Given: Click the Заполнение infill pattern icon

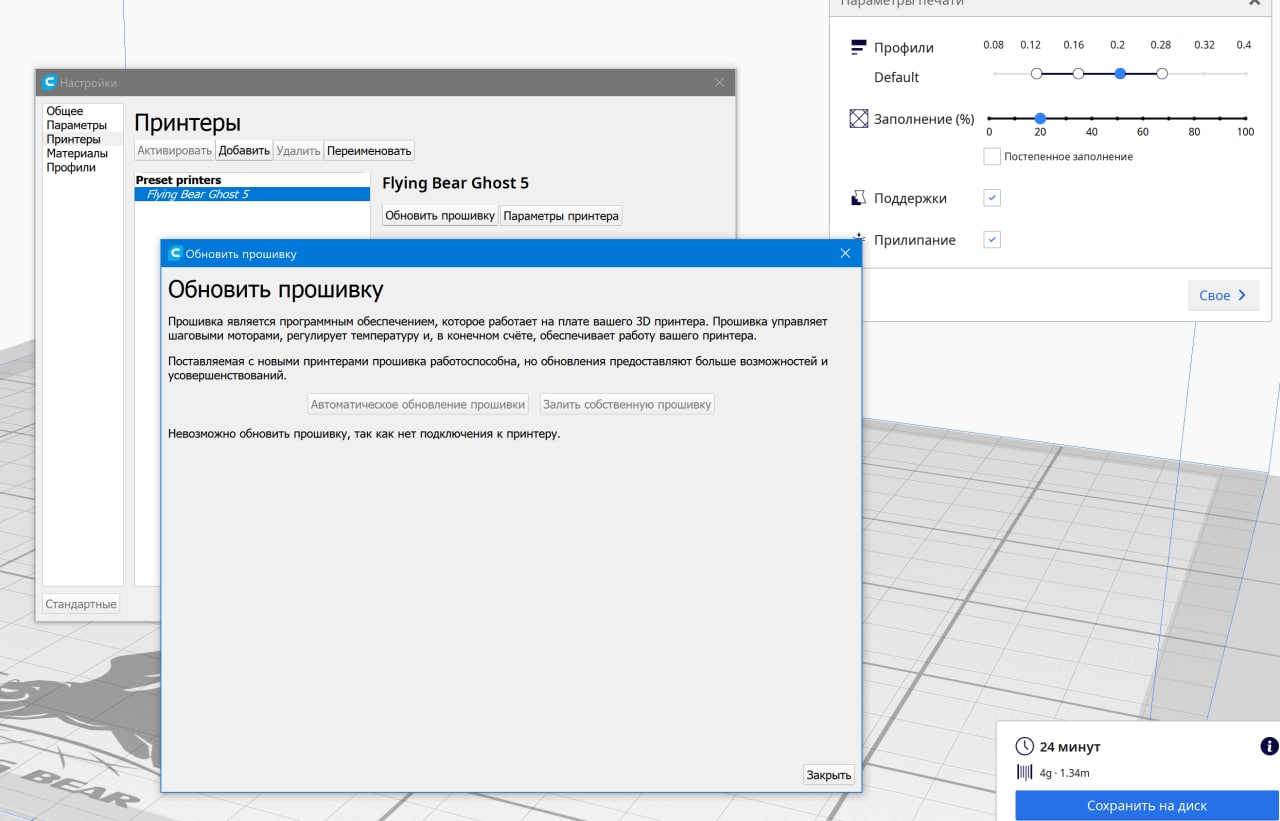Looking at the screenshot, I should (858, 119).
